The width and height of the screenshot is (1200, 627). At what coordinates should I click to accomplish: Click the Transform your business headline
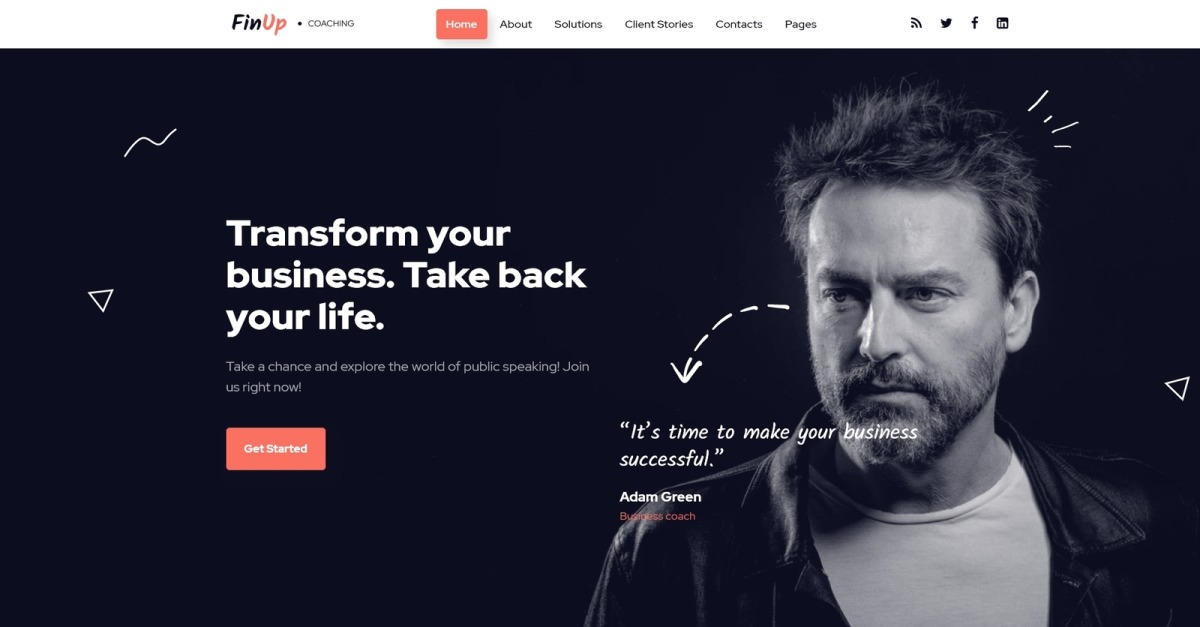[x=406, y=275]
